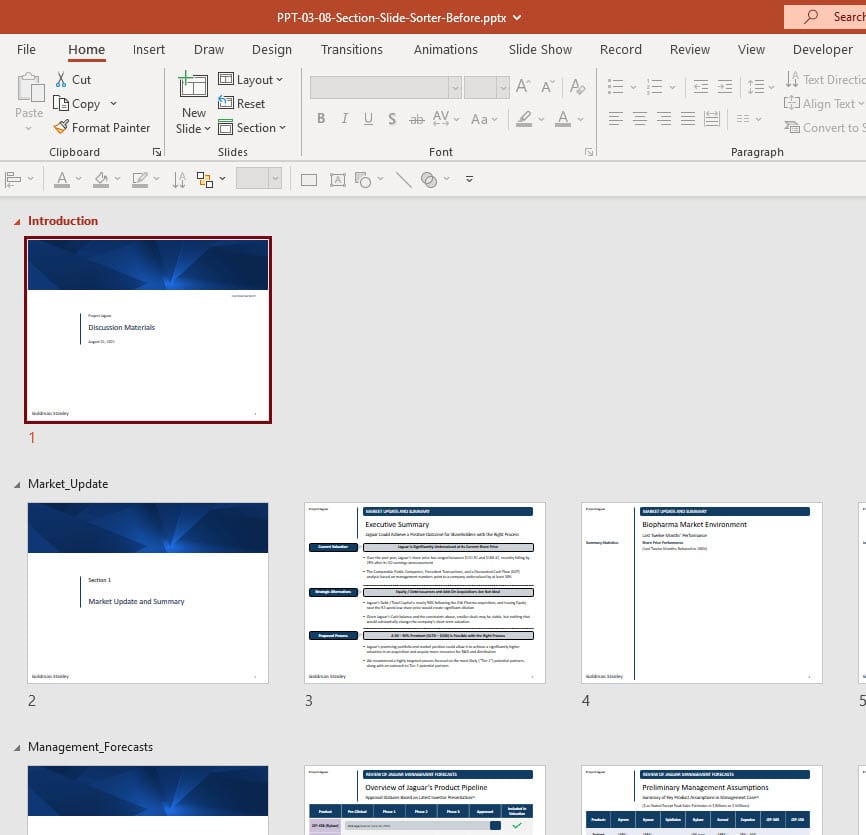Click the Introduction section header
This screenshot has width=866, height=835.
coord(63,221)
